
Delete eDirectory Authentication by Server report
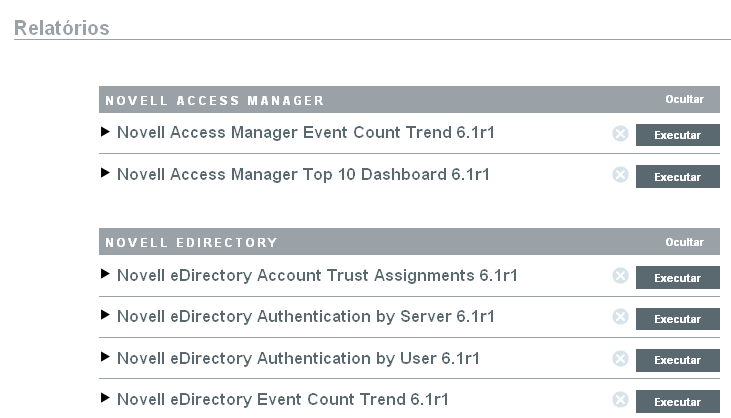620,317
